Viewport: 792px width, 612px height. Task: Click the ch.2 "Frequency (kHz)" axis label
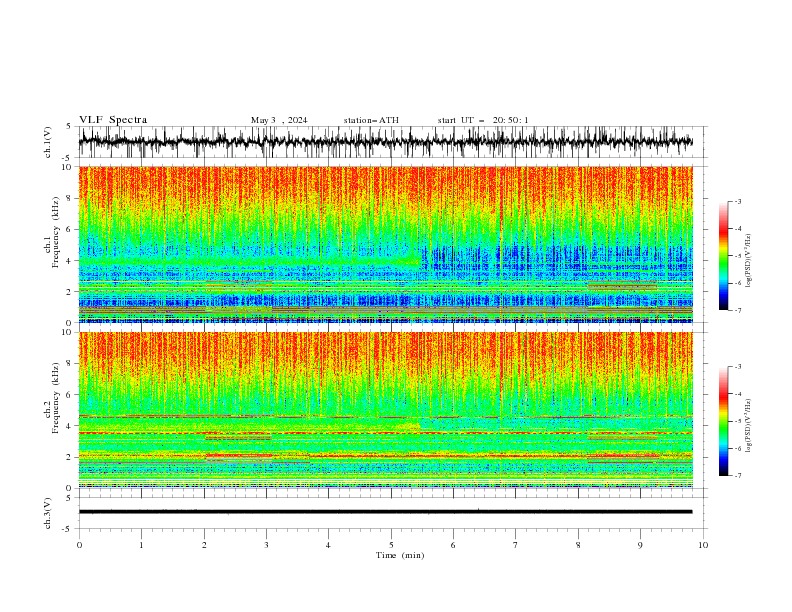[x=56, y=397]
